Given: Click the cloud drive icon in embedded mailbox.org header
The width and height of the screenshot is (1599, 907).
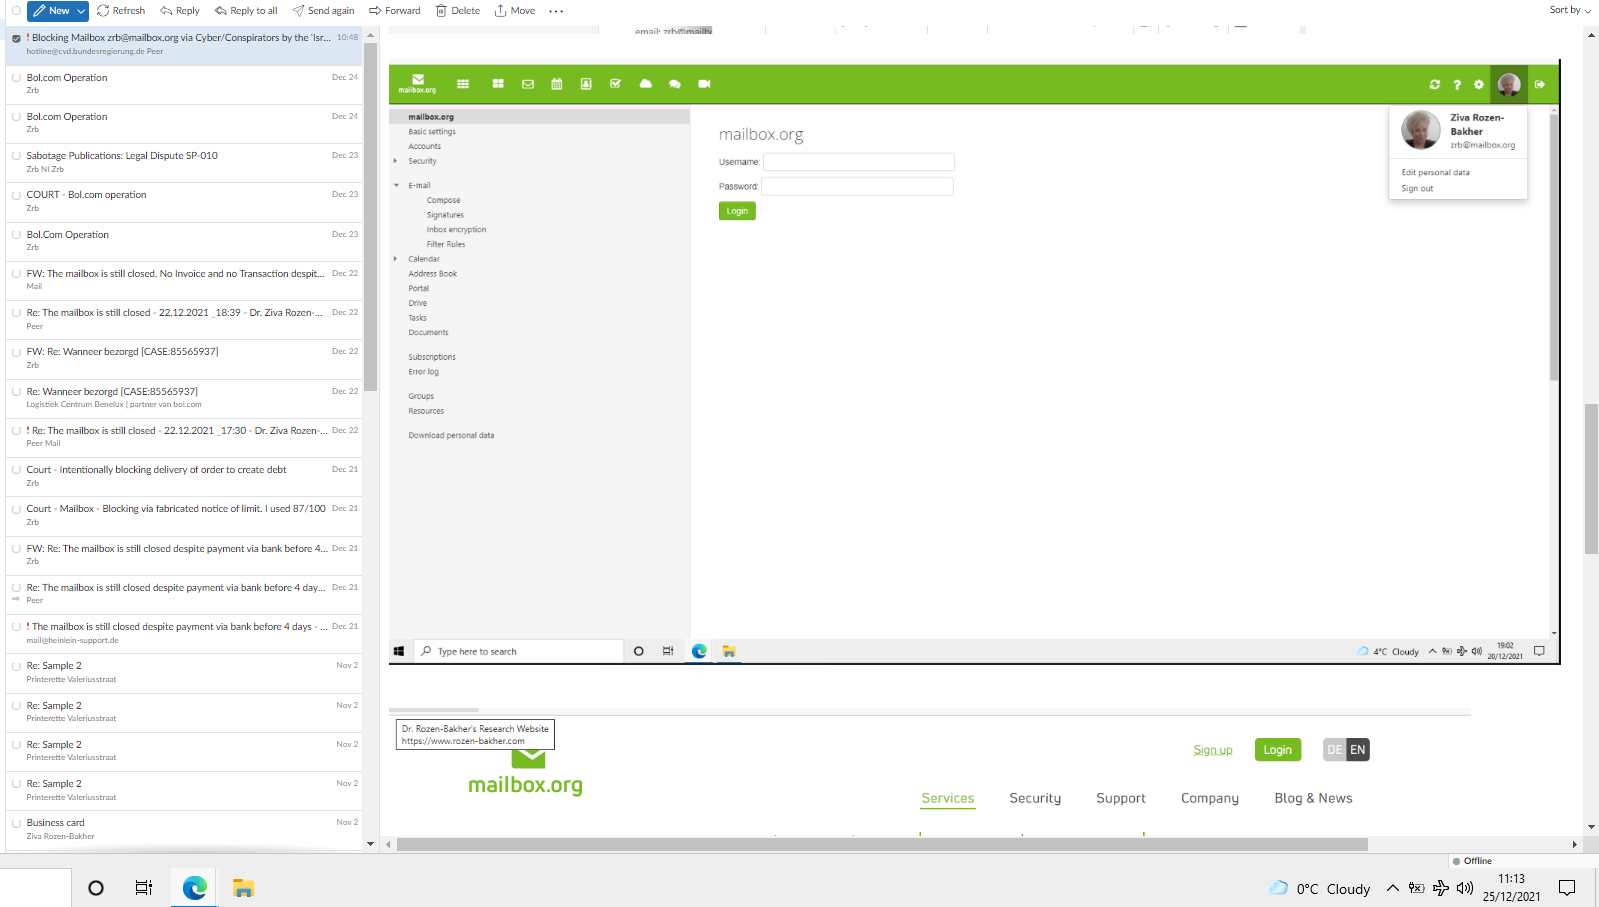Looking at the screenshot, I should 646,84.
